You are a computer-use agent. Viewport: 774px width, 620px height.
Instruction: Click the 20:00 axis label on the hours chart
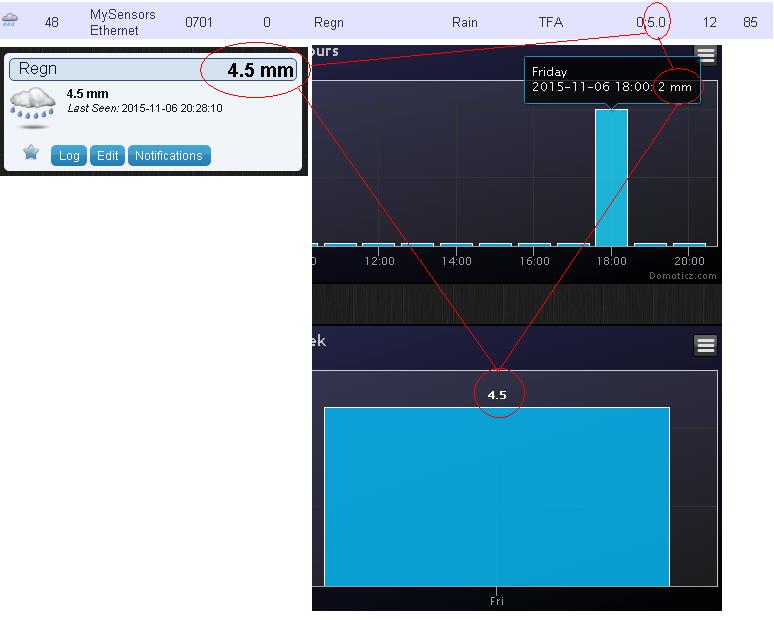click(689, 261)
